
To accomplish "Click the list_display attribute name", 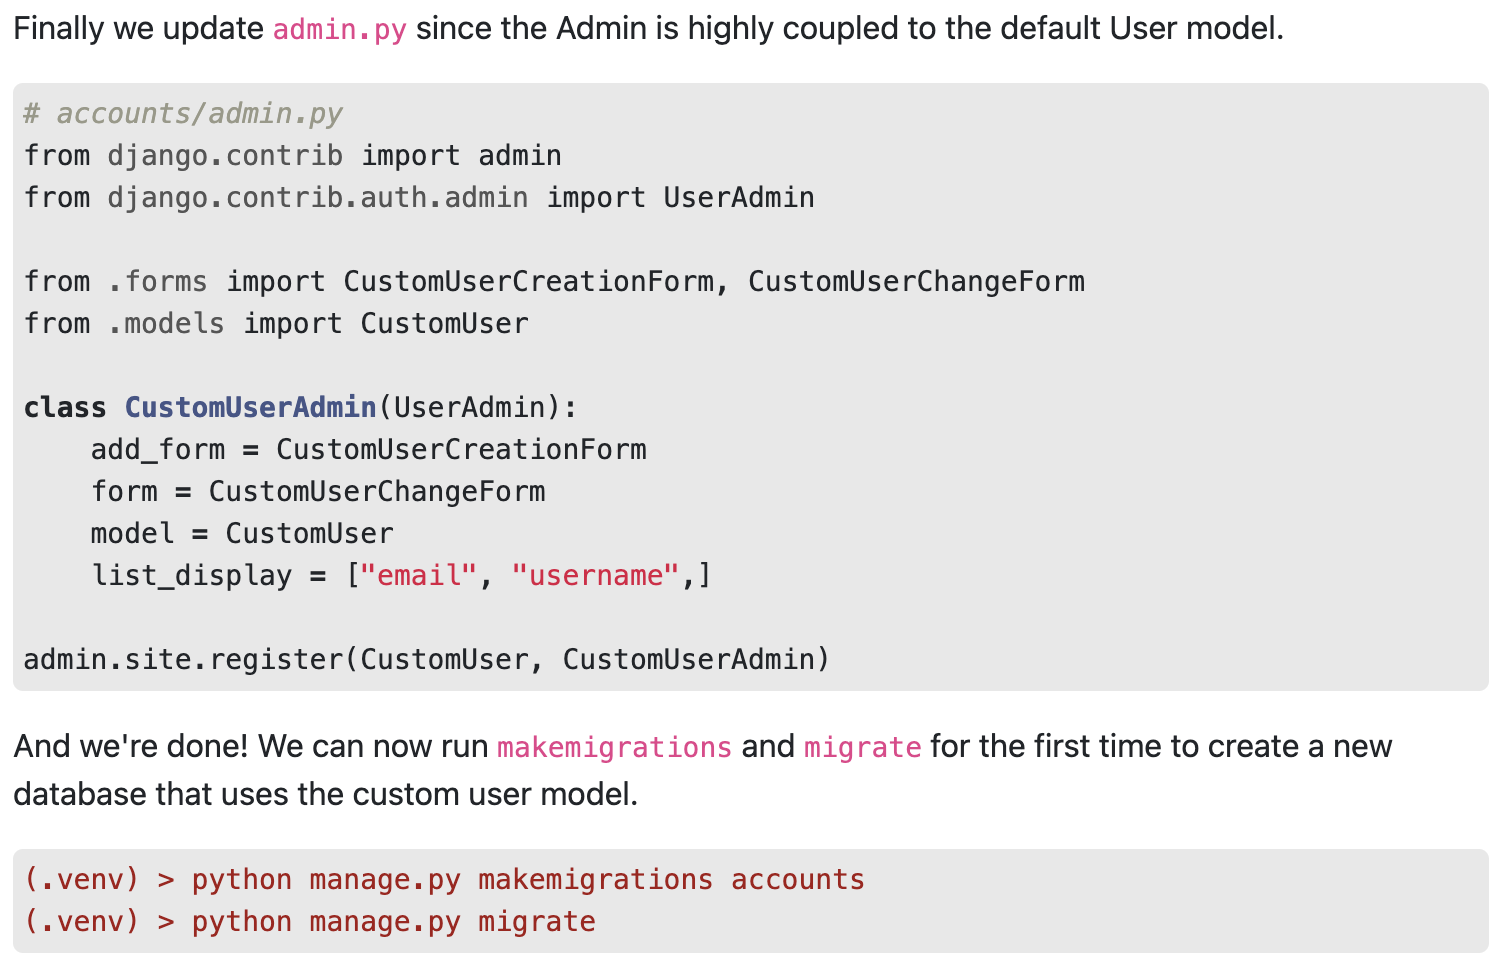I will pos(192,576).
